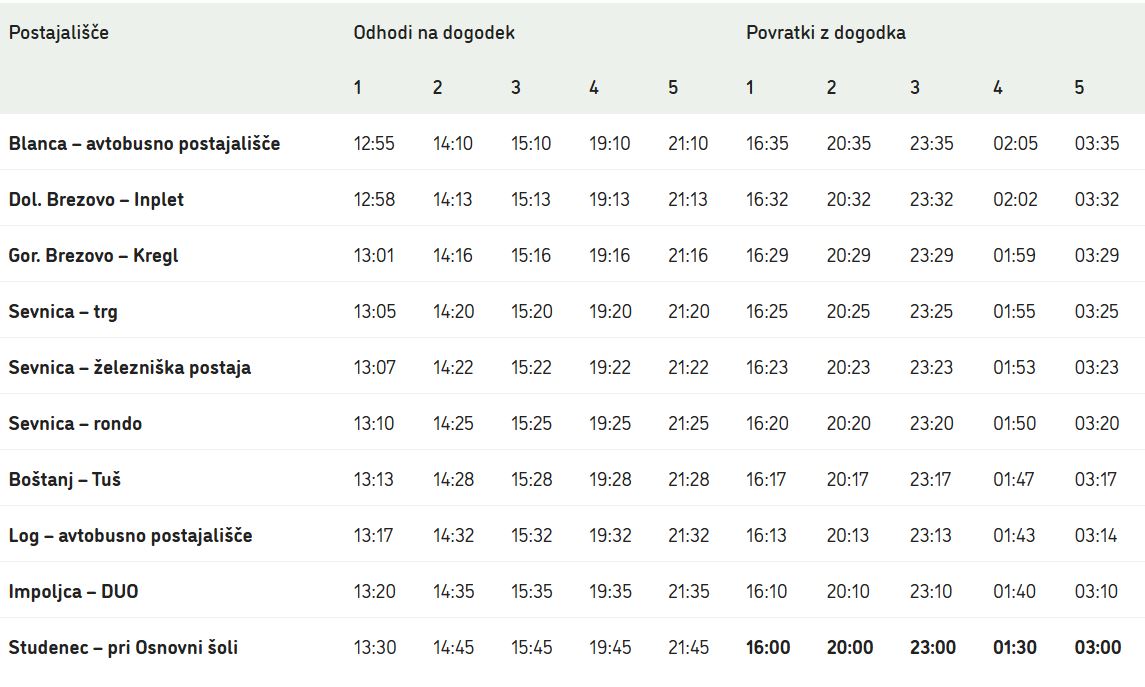Viewport: 1145px width, 687px height.
Task: Select the Log – avtobusno postajališče stop name
Action: point(130,536)
